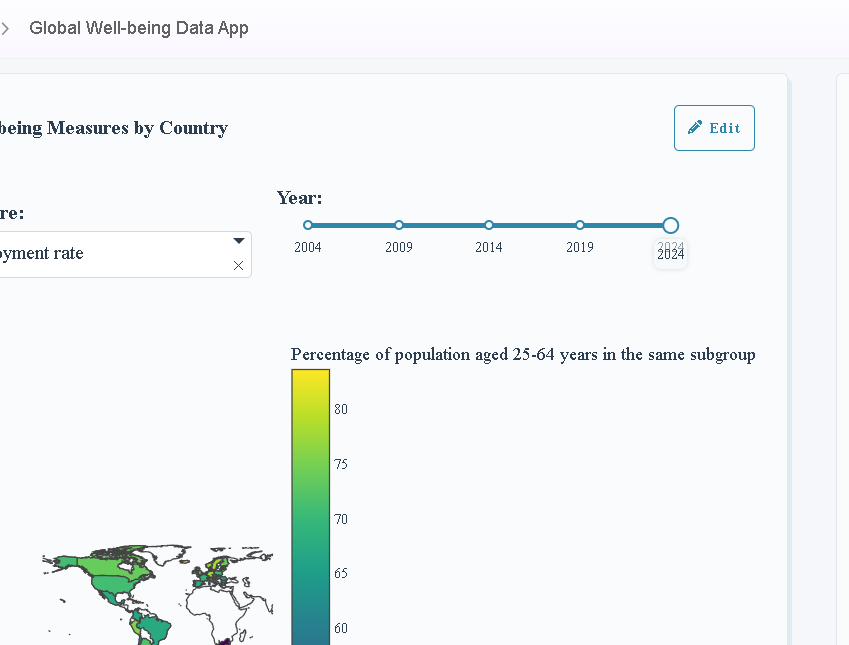Click the Edit button

click(714, 128)
